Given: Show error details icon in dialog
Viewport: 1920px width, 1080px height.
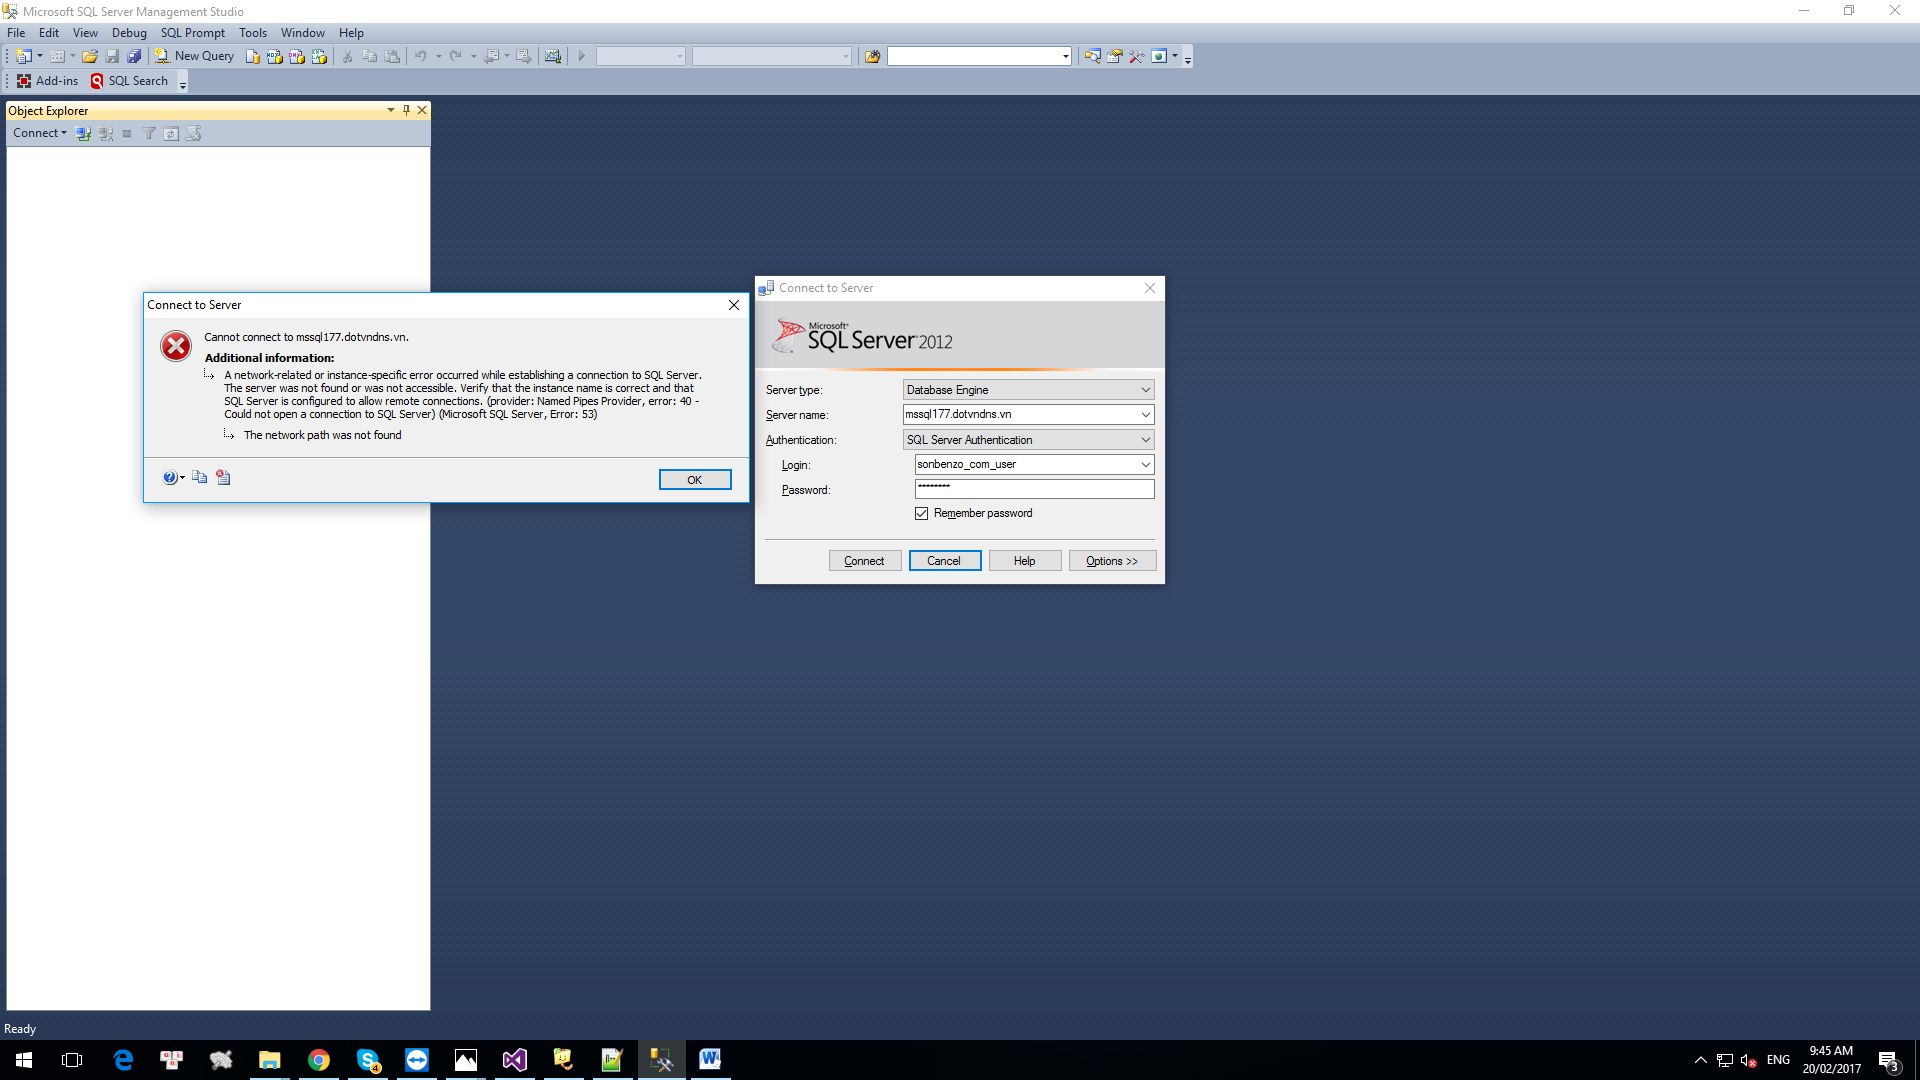Looking at the screenshot, I should click(x=223, y=478).
